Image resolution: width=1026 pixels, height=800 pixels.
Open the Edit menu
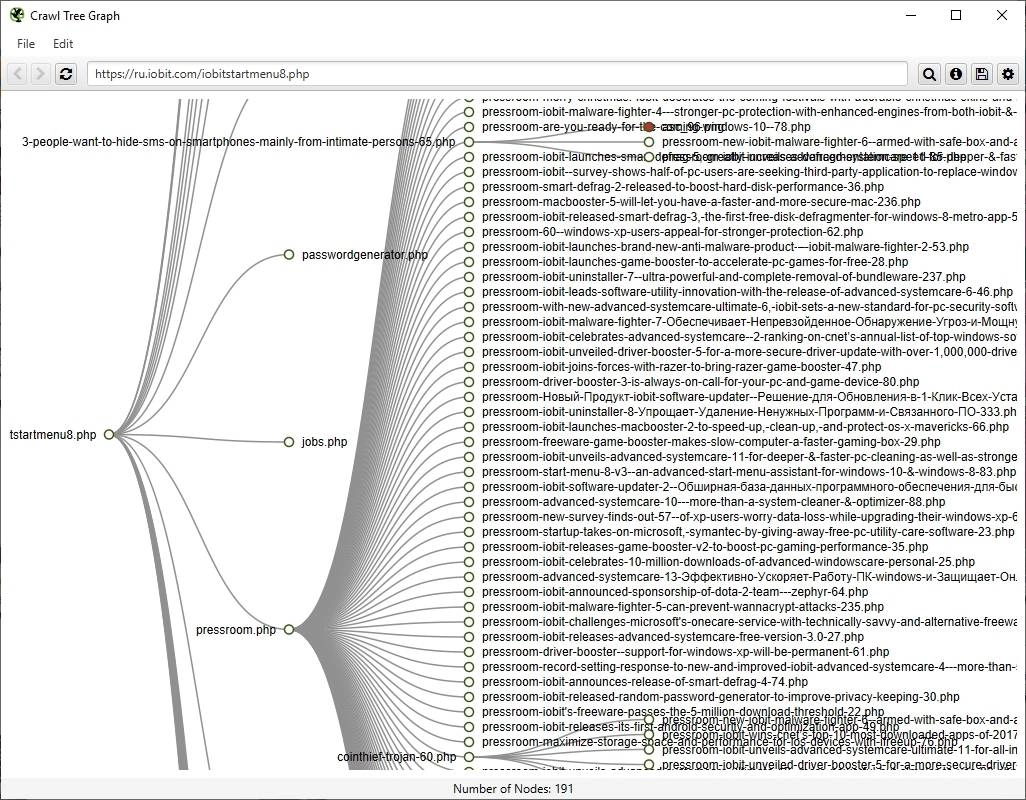click(63, 44)
